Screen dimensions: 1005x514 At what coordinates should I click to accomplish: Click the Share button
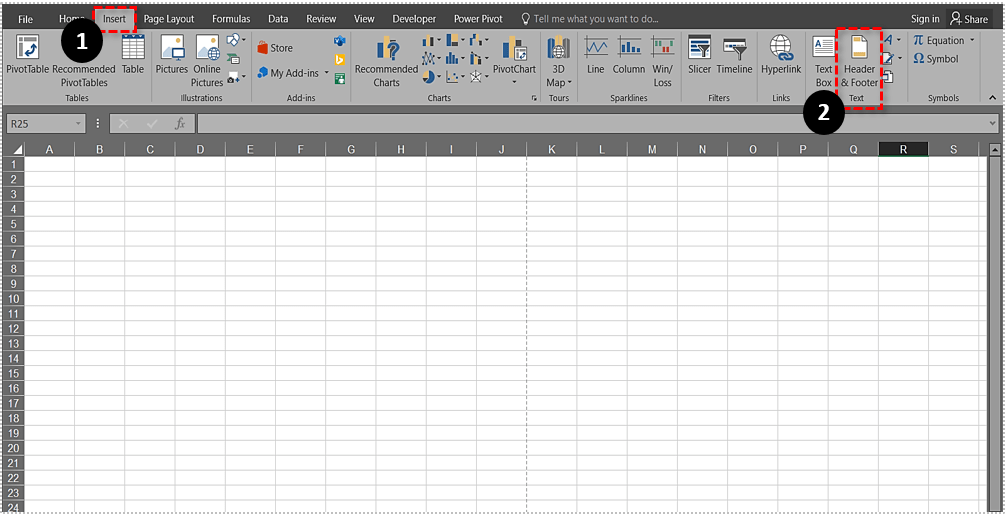click(968, 19)
